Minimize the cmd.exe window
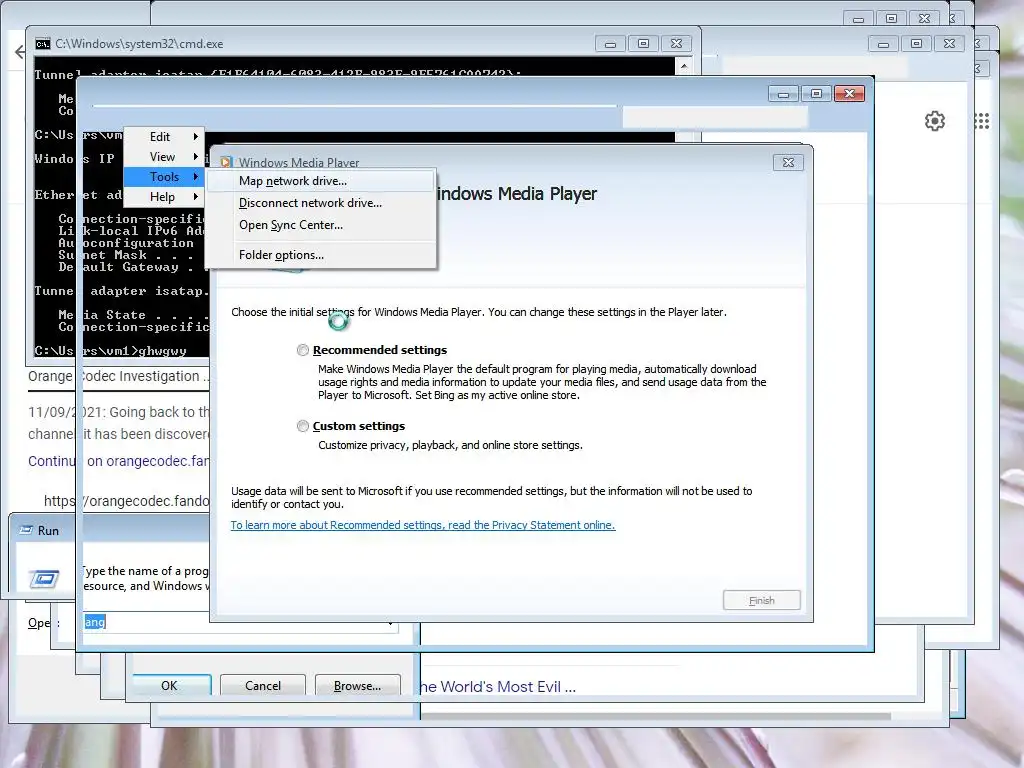The height and width of the screenshot is (768, 1024). point(610,44)
